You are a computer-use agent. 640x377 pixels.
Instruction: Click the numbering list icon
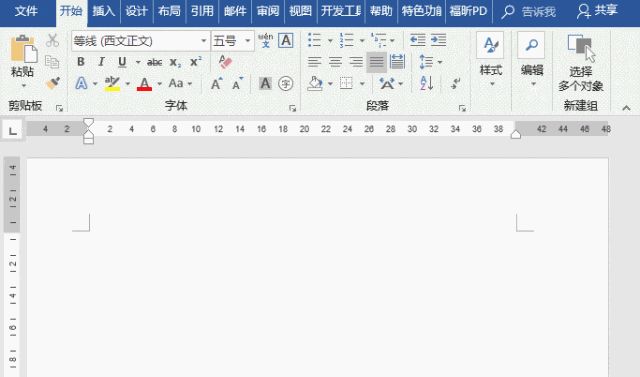pos(347,40)
